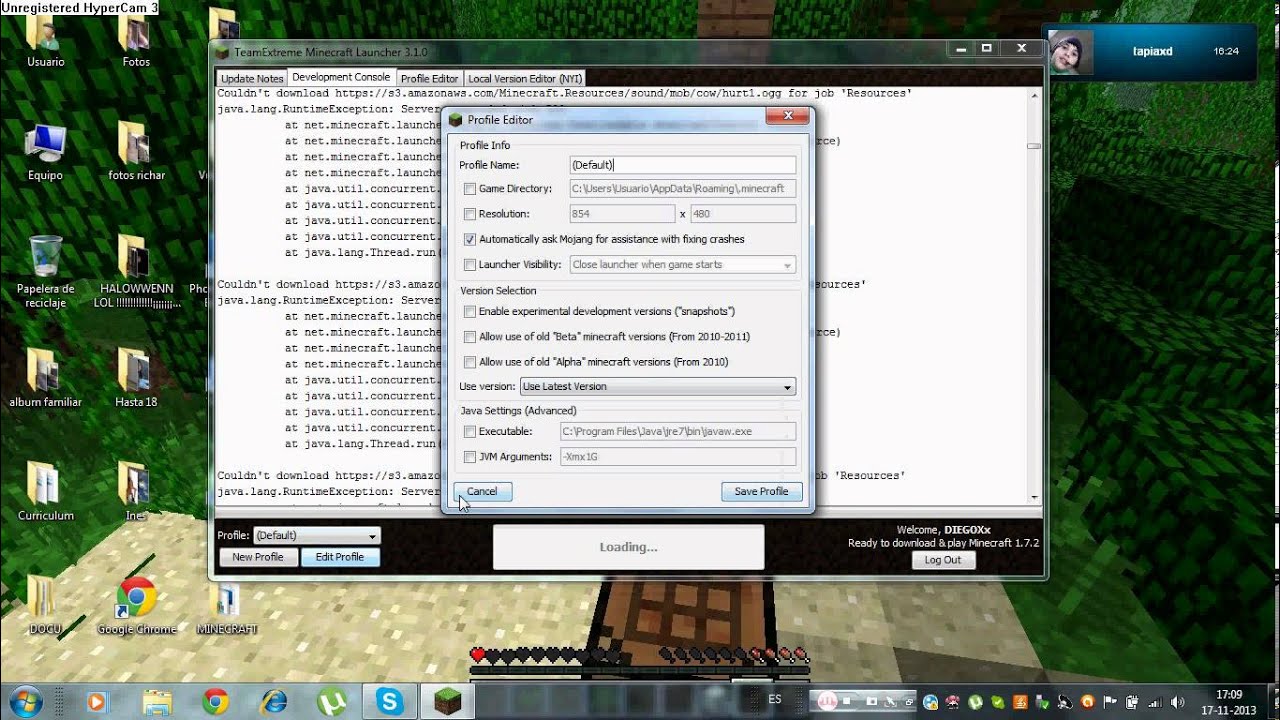Open the MINECRAFT desktop shortcut
The image size is (1280, 720).
point(227,606)
